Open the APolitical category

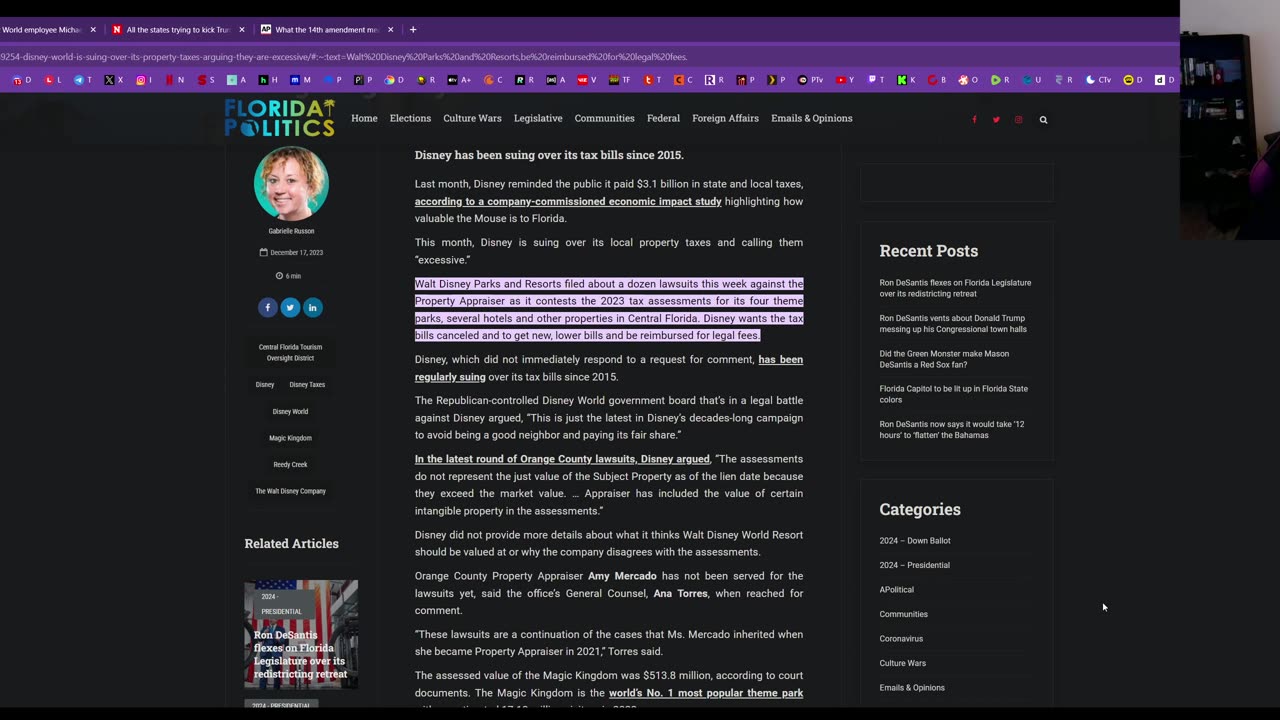click(x=896, y=590)
